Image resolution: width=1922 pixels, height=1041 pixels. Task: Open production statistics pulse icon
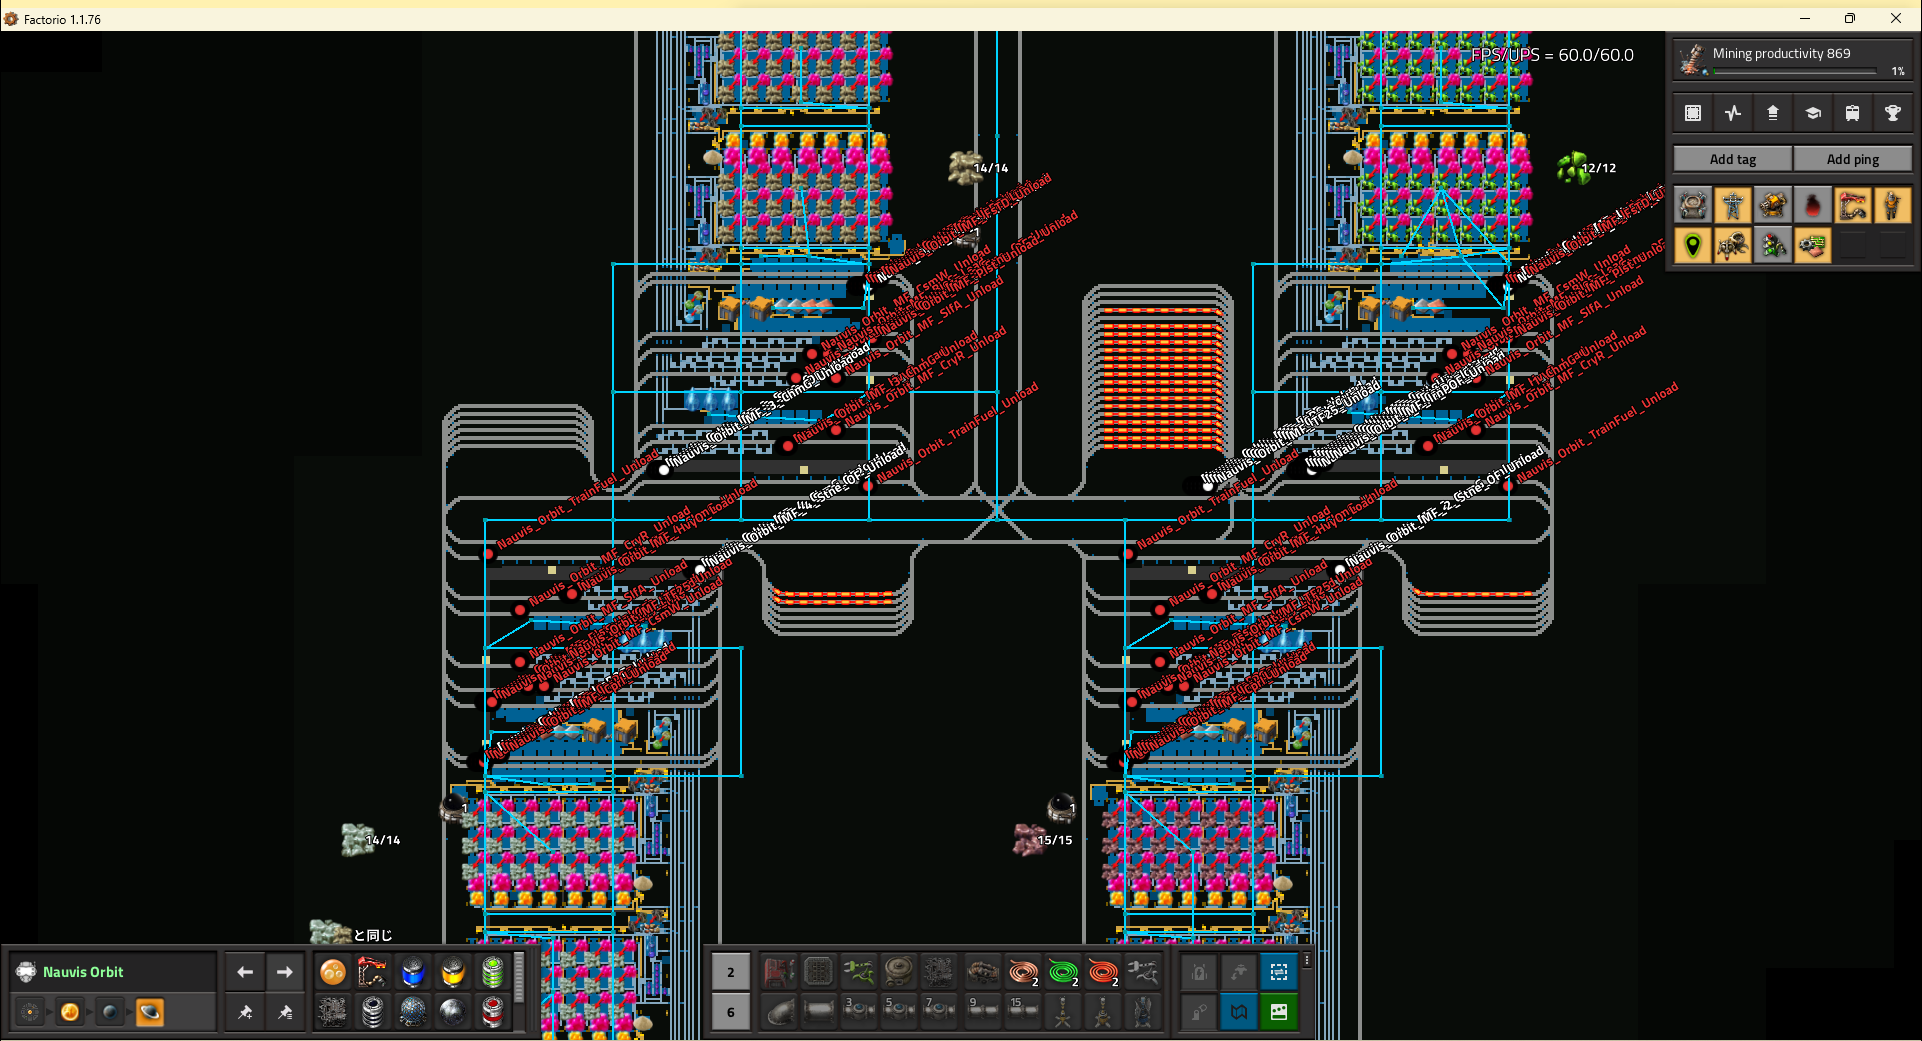[1733, 113]
